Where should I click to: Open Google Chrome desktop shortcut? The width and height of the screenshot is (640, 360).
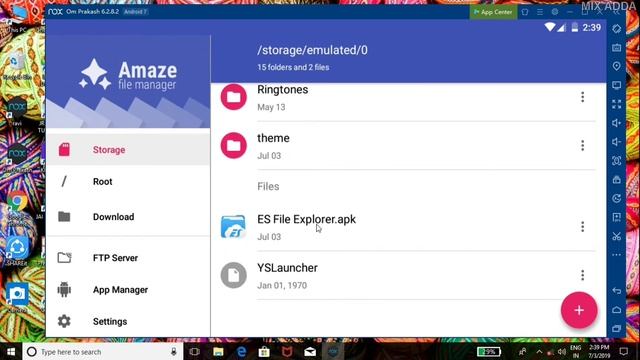pyautogui.click(x=17, y=201)
